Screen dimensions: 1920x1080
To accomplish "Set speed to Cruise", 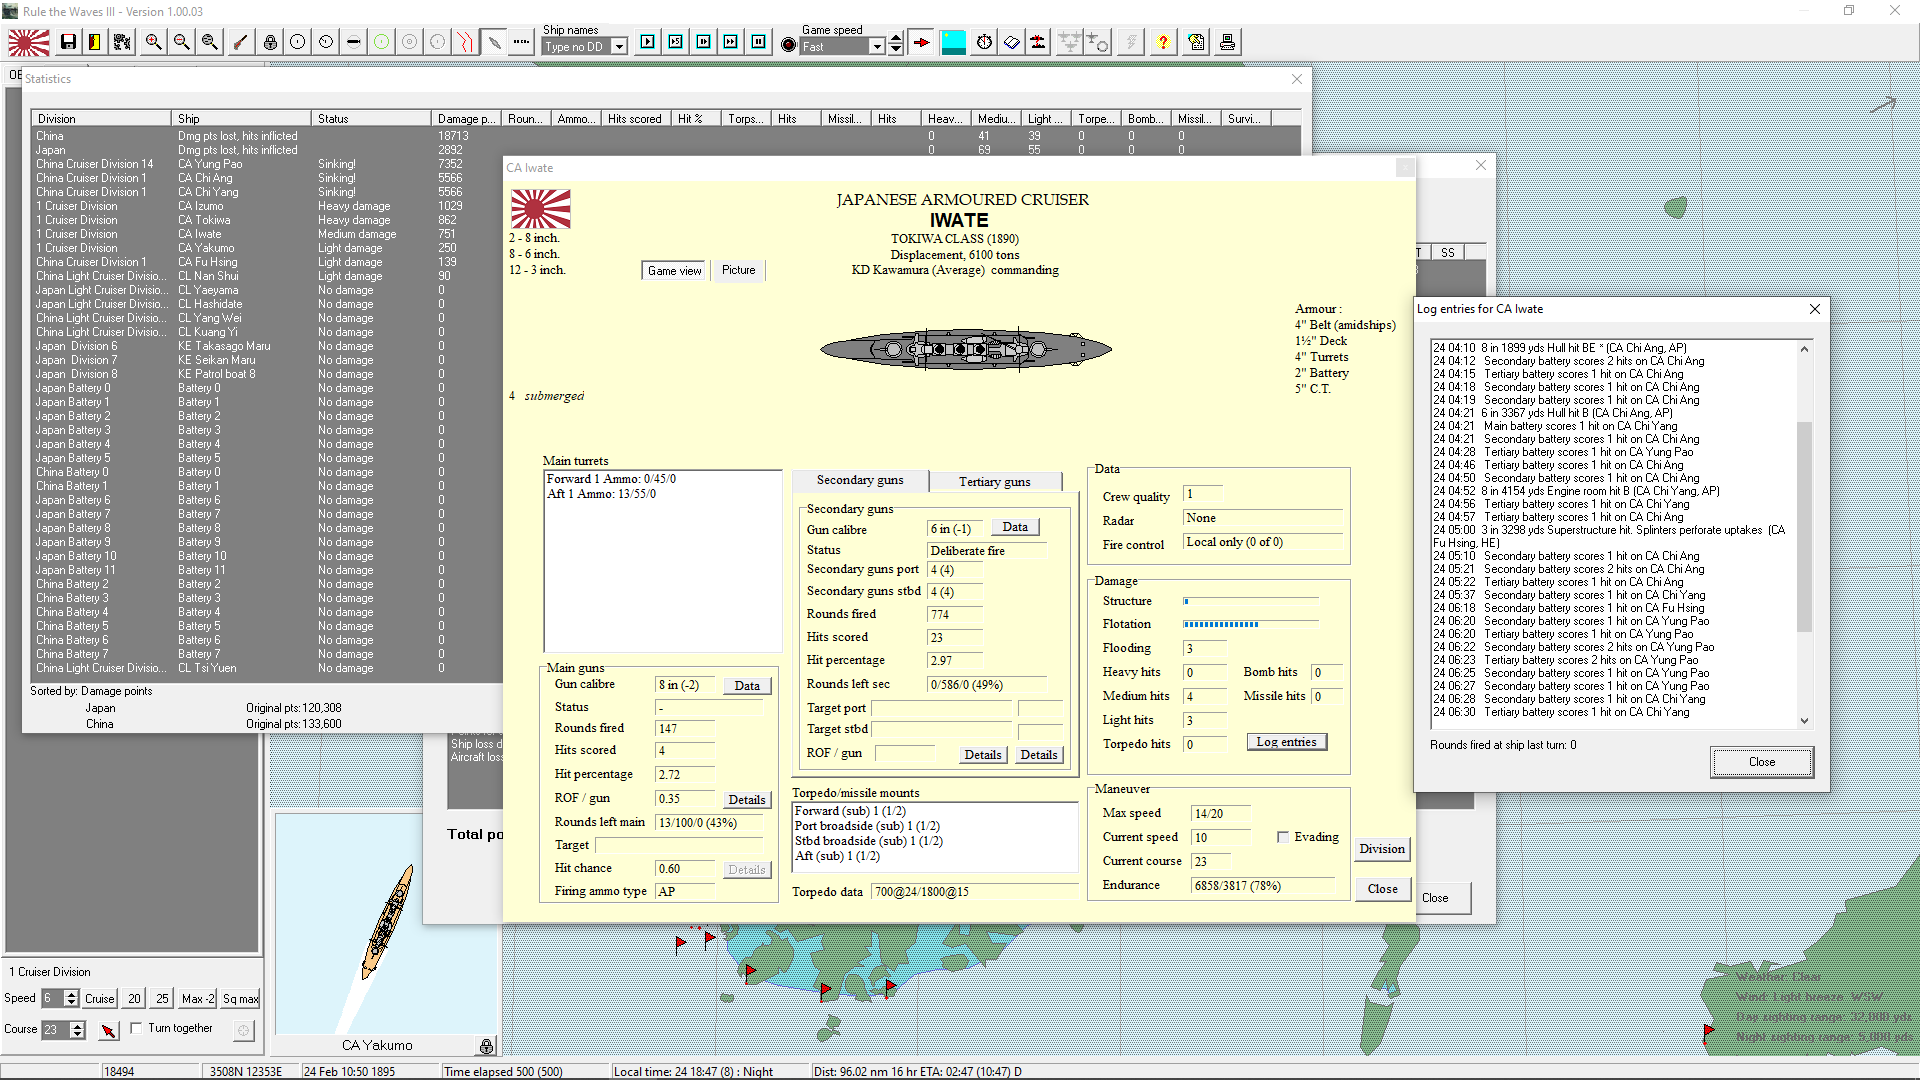I will [99, 999].
